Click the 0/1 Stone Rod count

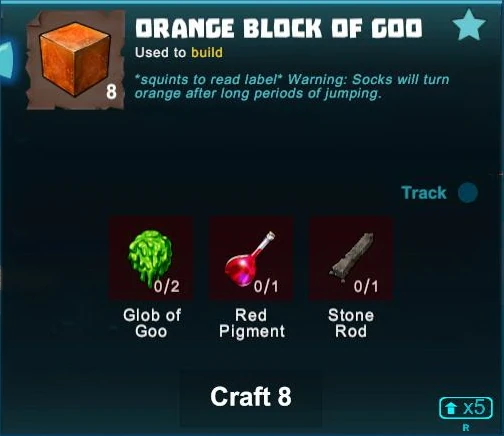(x=366, y=287)
